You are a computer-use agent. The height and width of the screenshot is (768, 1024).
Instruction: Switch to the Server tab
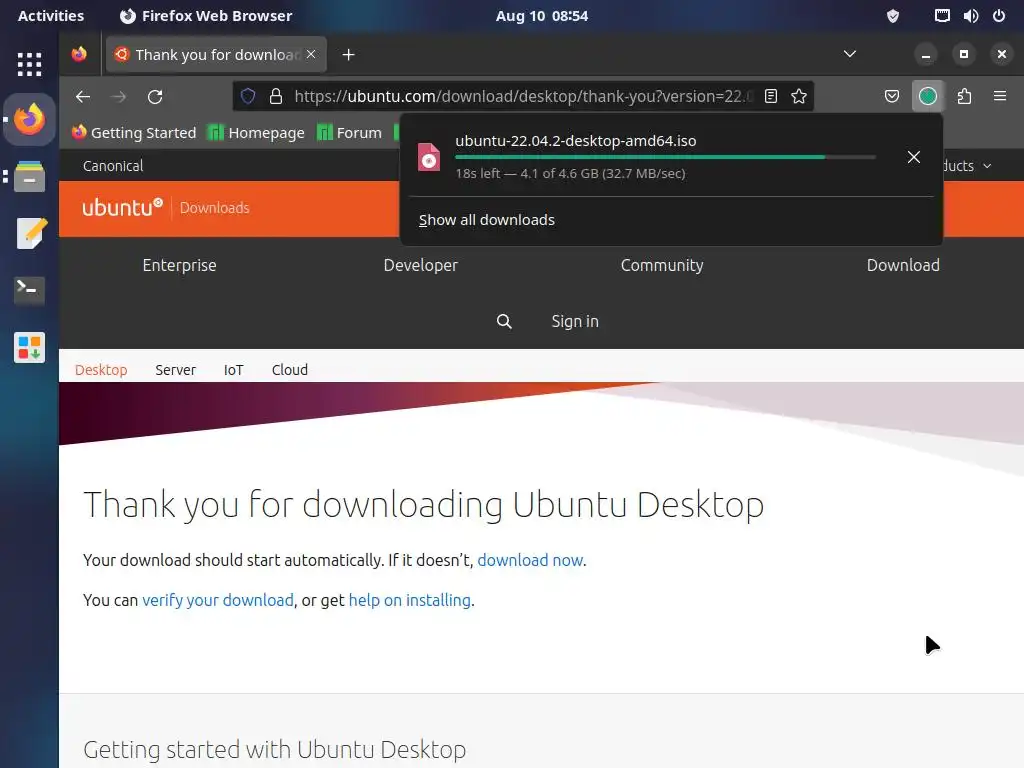(x=175, y=370)
